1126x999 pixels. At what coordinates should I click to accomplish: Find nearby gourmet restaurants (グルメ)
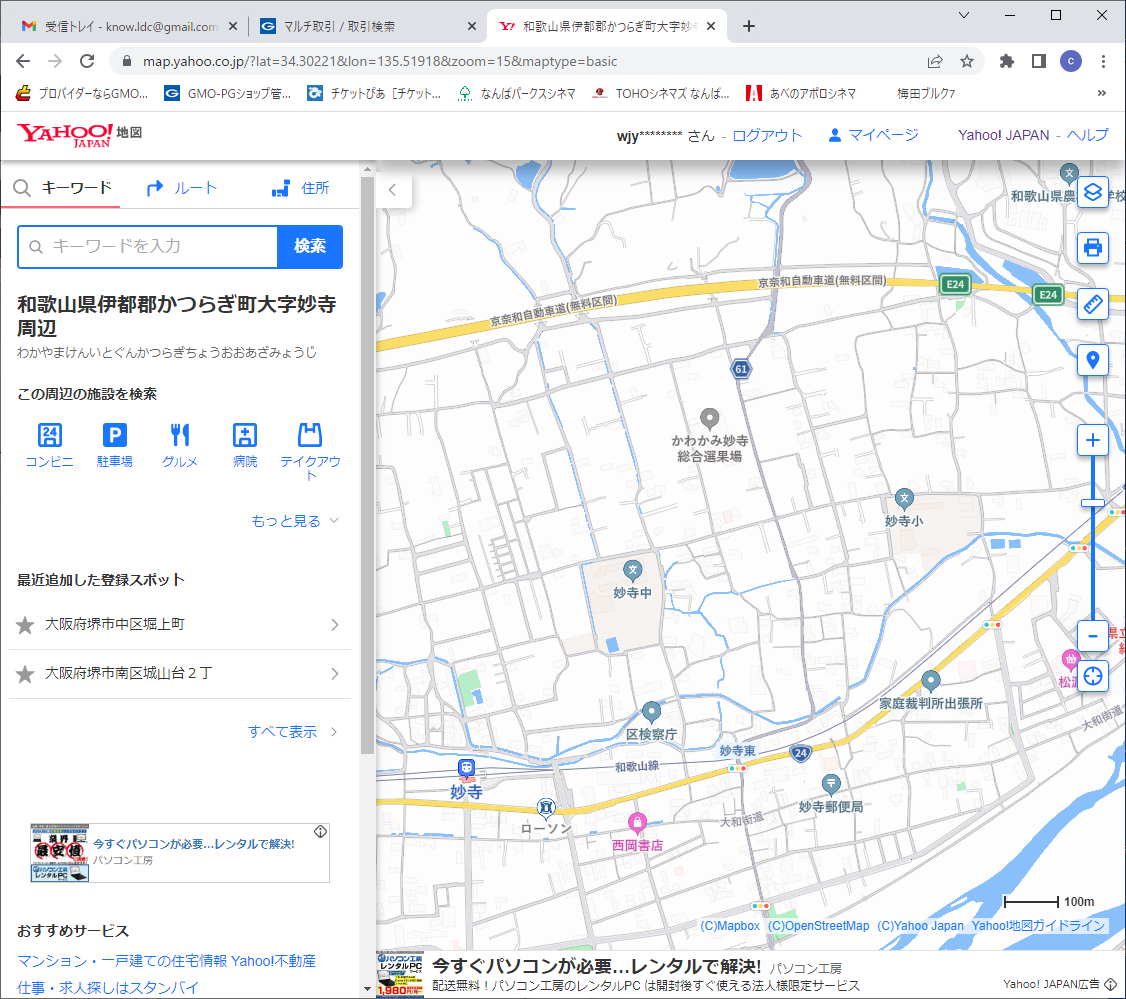click(180, 445)
